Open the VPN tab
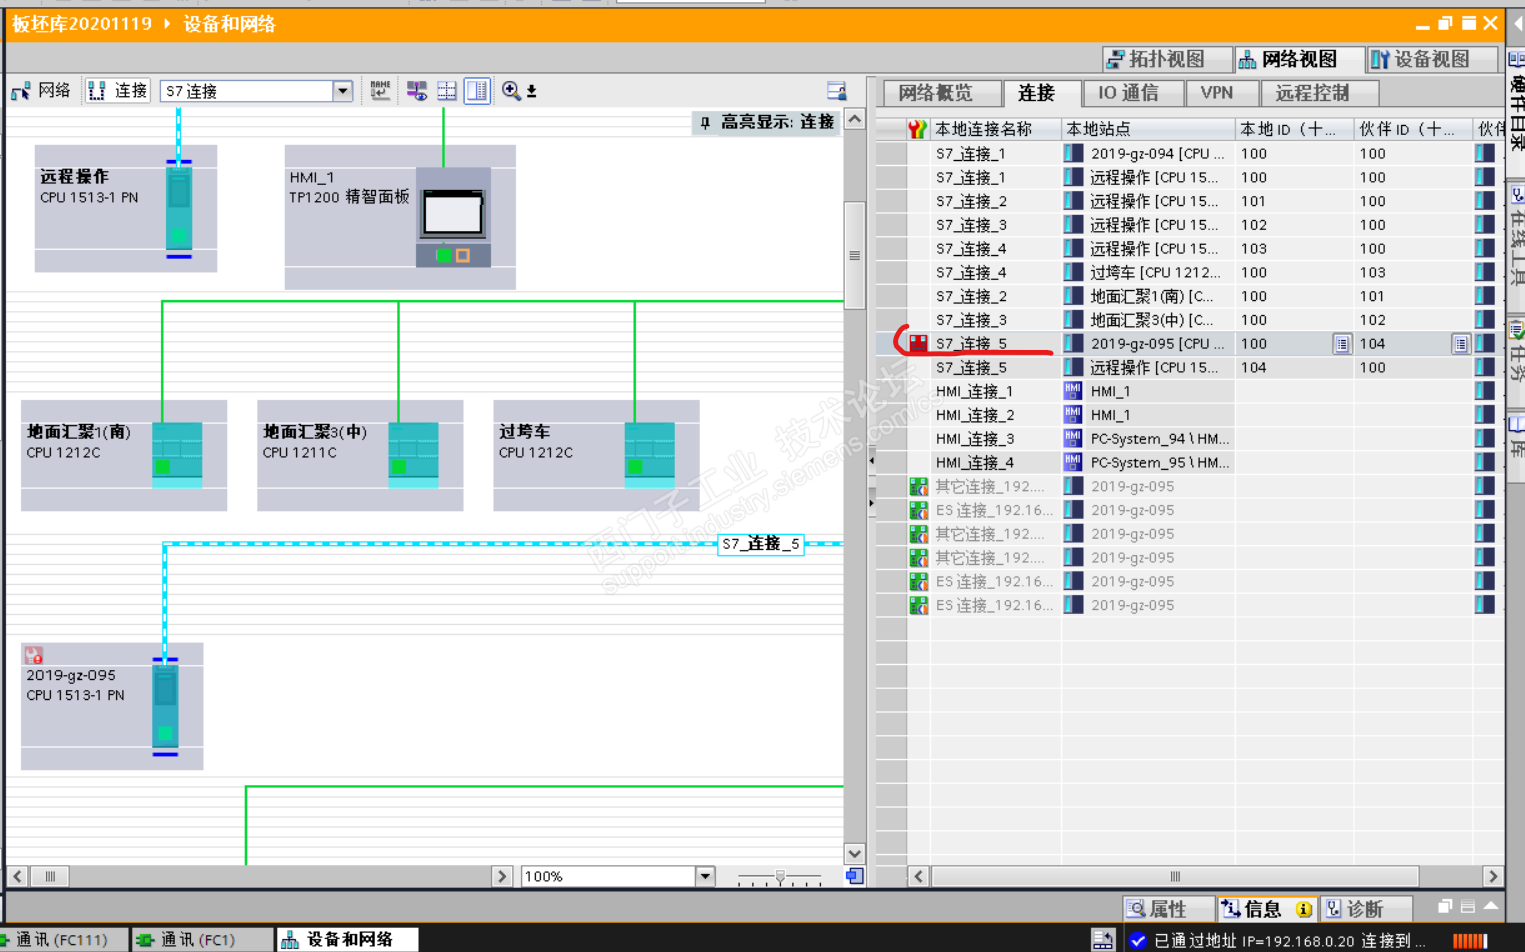Viewport: 1525px width, 952px height. pos(1222,93)
